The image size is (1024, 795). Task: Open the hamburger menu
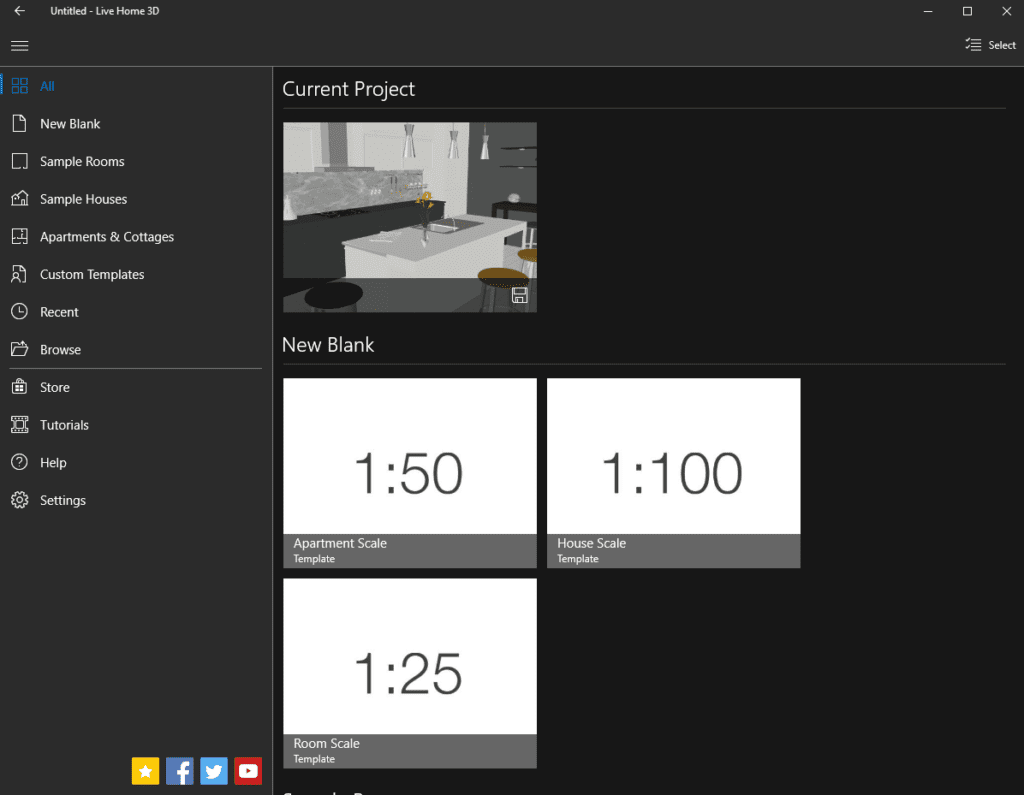click(x=20, y=46)
